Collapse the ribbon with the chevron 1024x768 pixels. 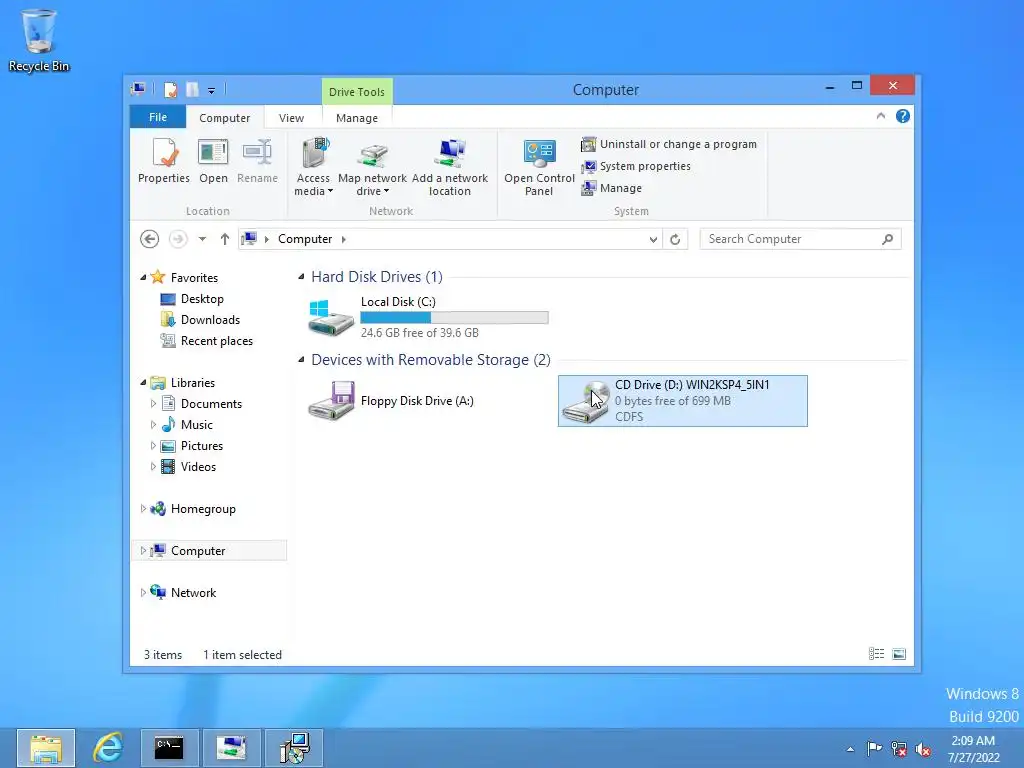[x=880, y=116]
